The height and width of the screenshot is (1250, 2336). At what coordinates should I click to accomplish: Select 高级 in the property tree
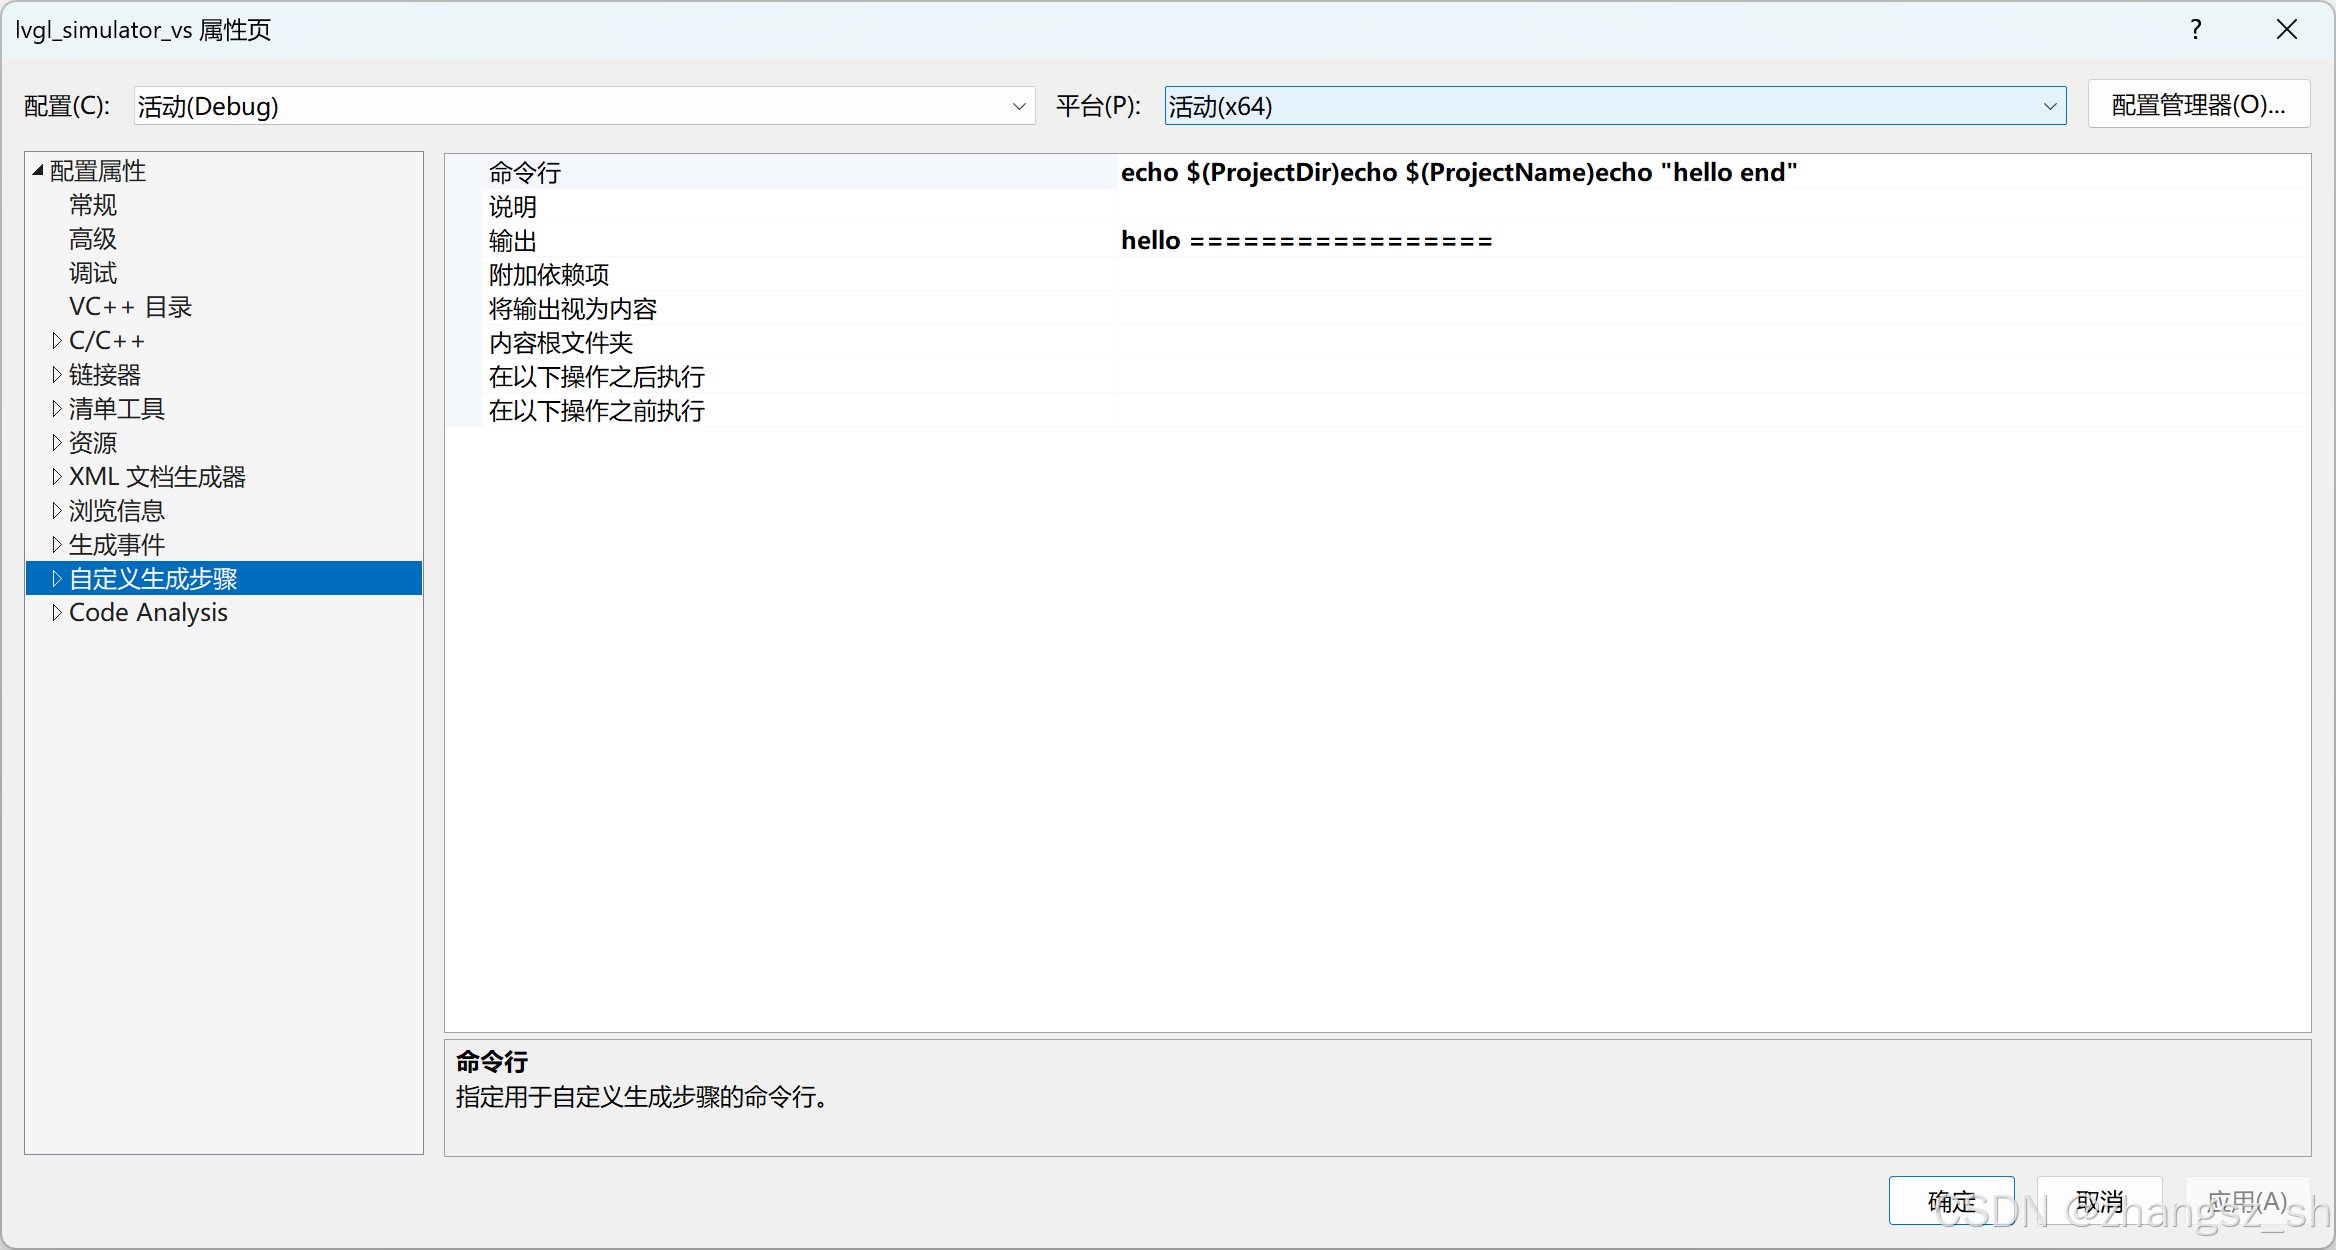pos(93,239)
